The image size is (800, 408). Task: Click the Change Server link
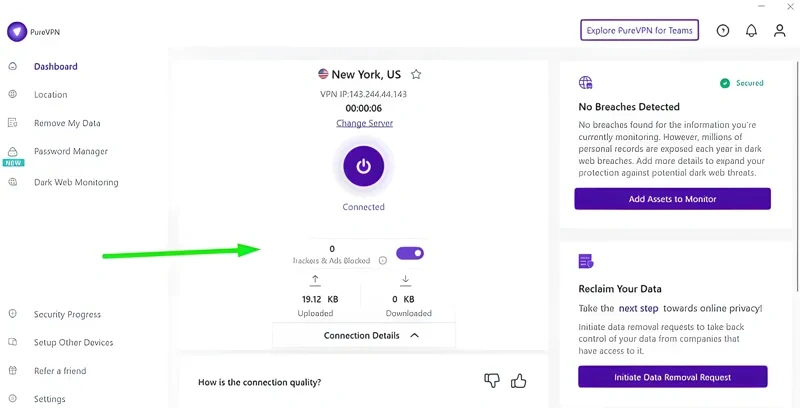click(364, 123)
